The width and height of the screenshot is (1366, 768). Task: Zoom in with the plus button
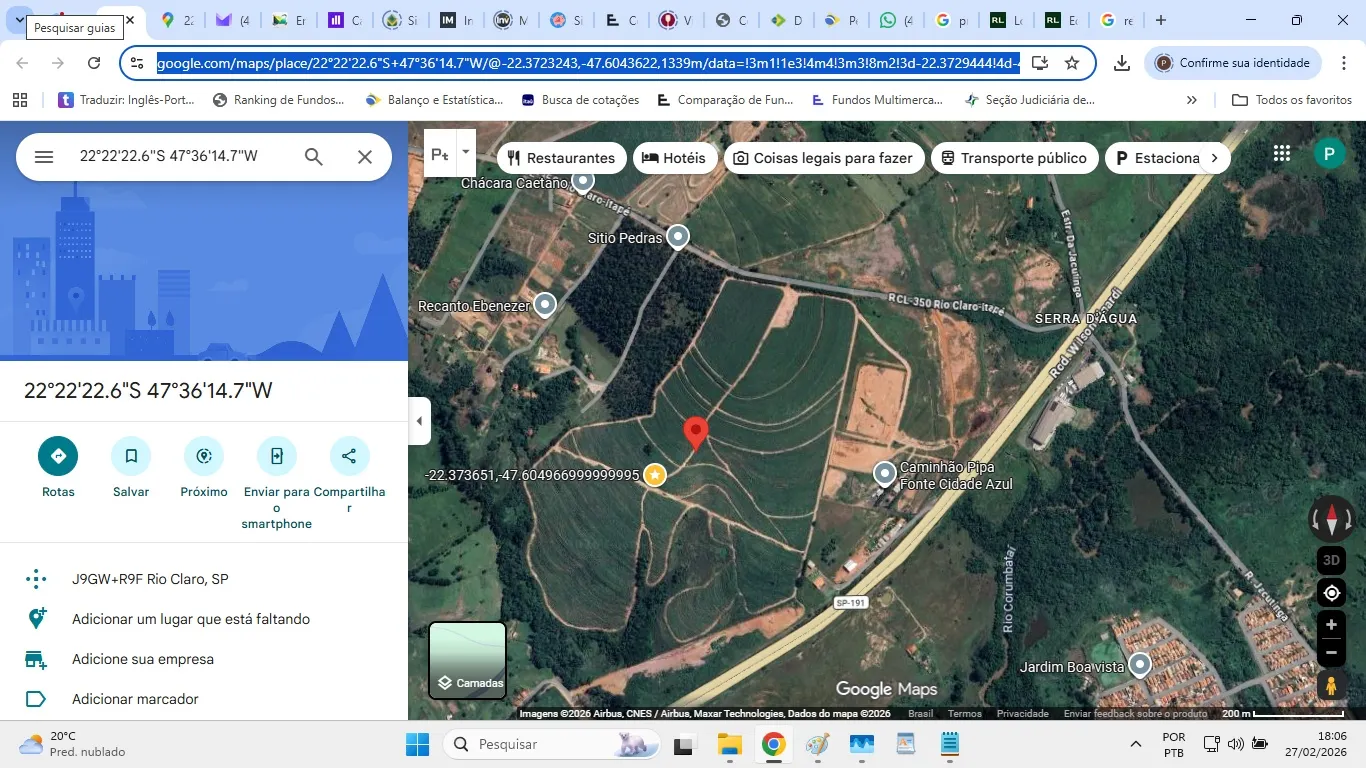[x=1331, y=625]
